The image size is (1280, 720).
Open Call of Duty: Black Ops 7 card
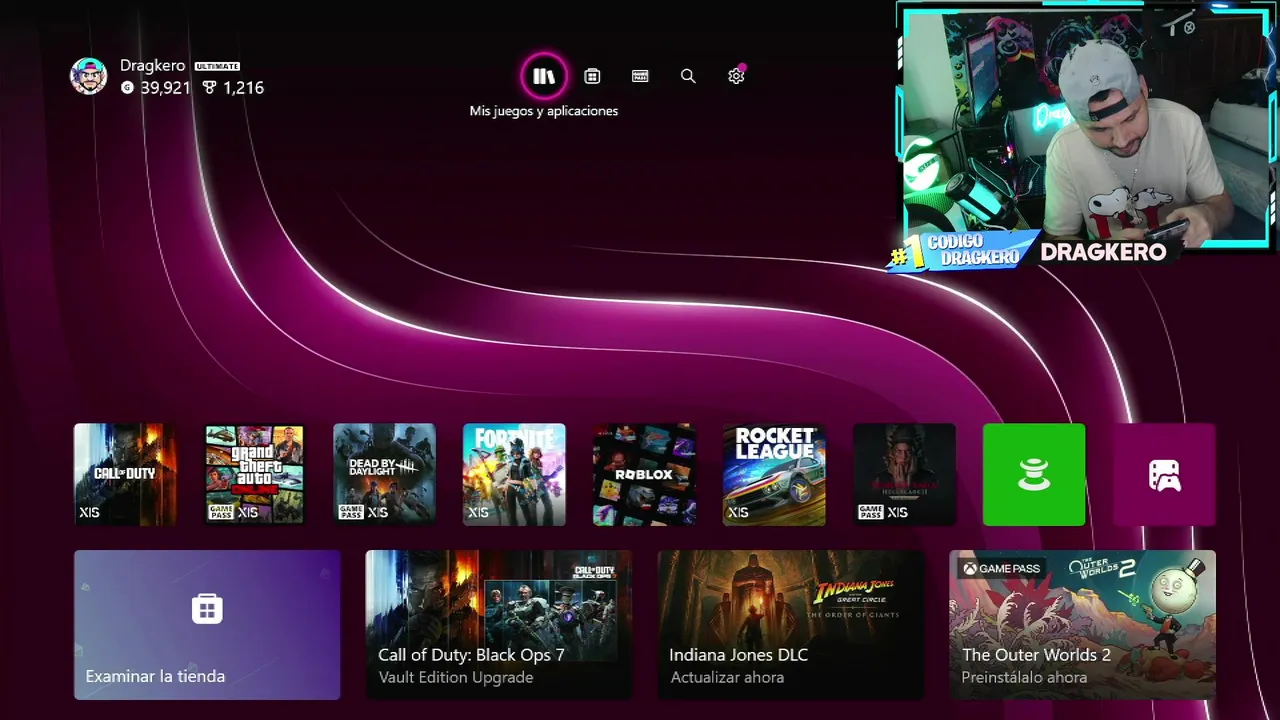point(499,625)
